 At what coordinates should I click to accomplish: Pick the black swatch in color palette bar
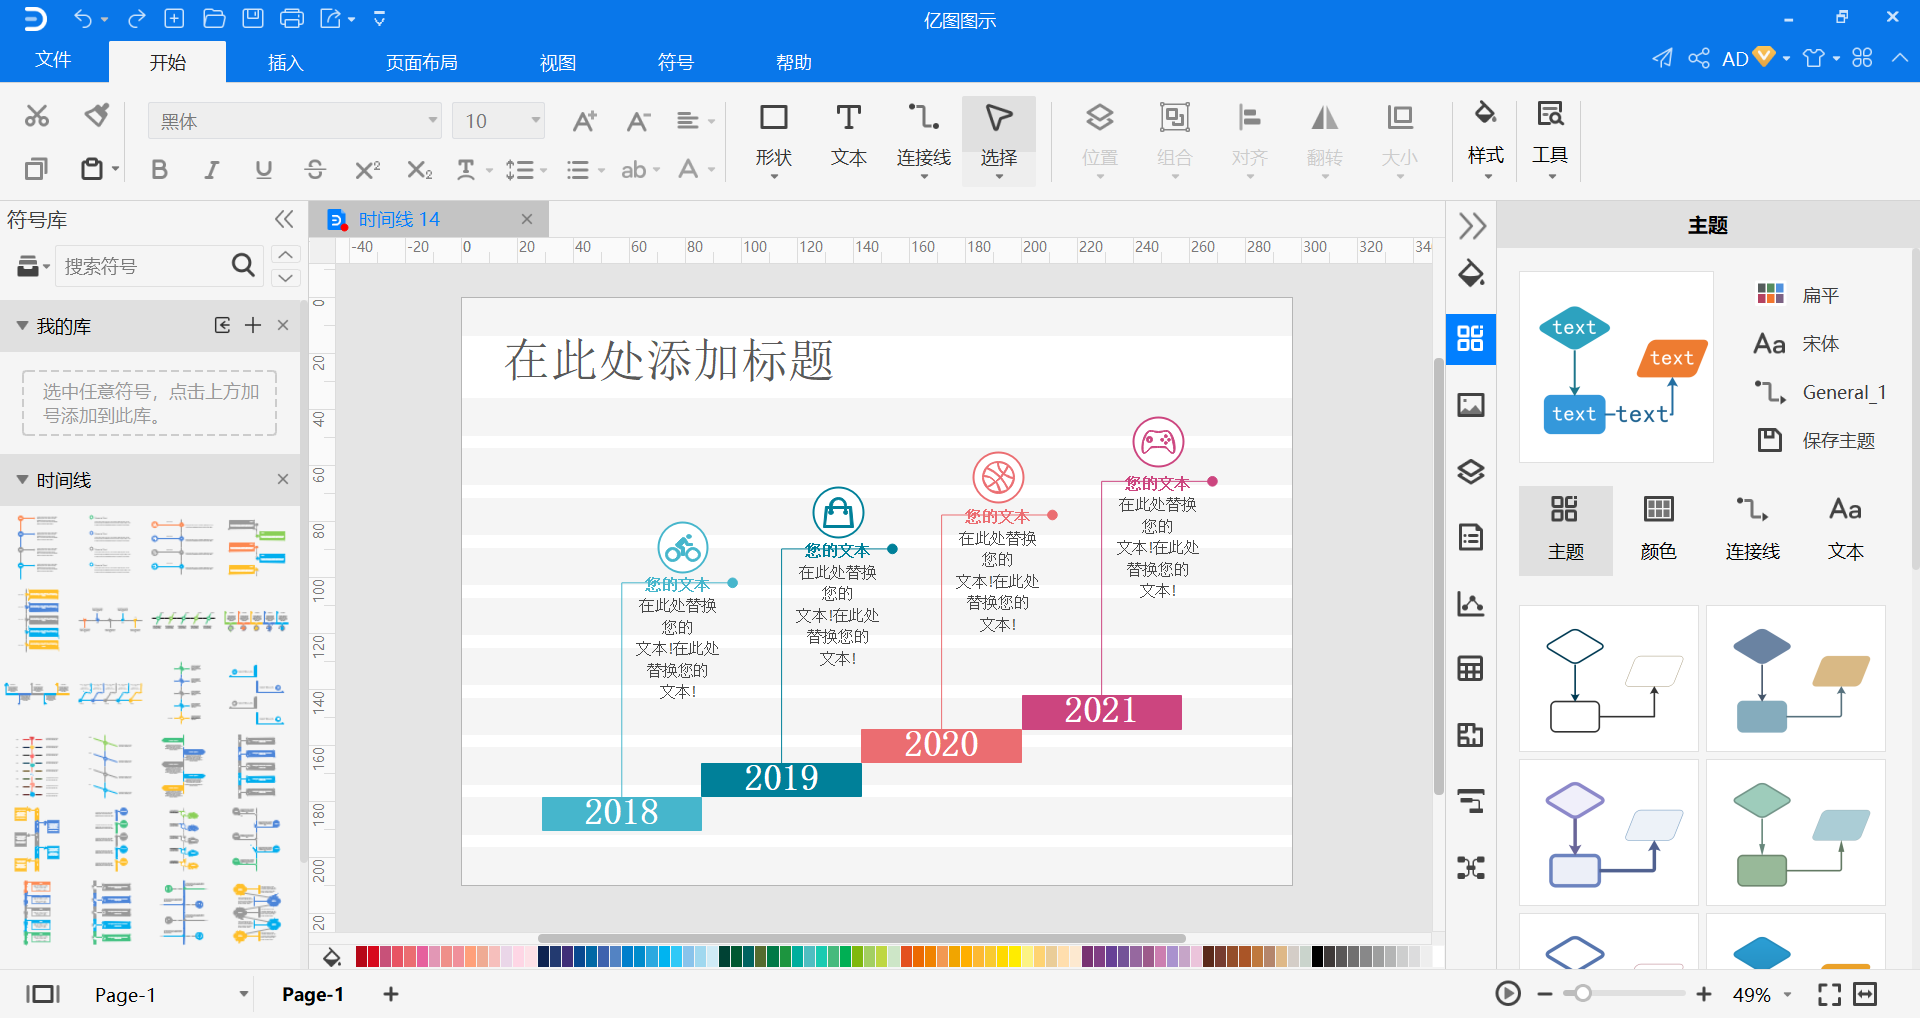click(1317, 957)
